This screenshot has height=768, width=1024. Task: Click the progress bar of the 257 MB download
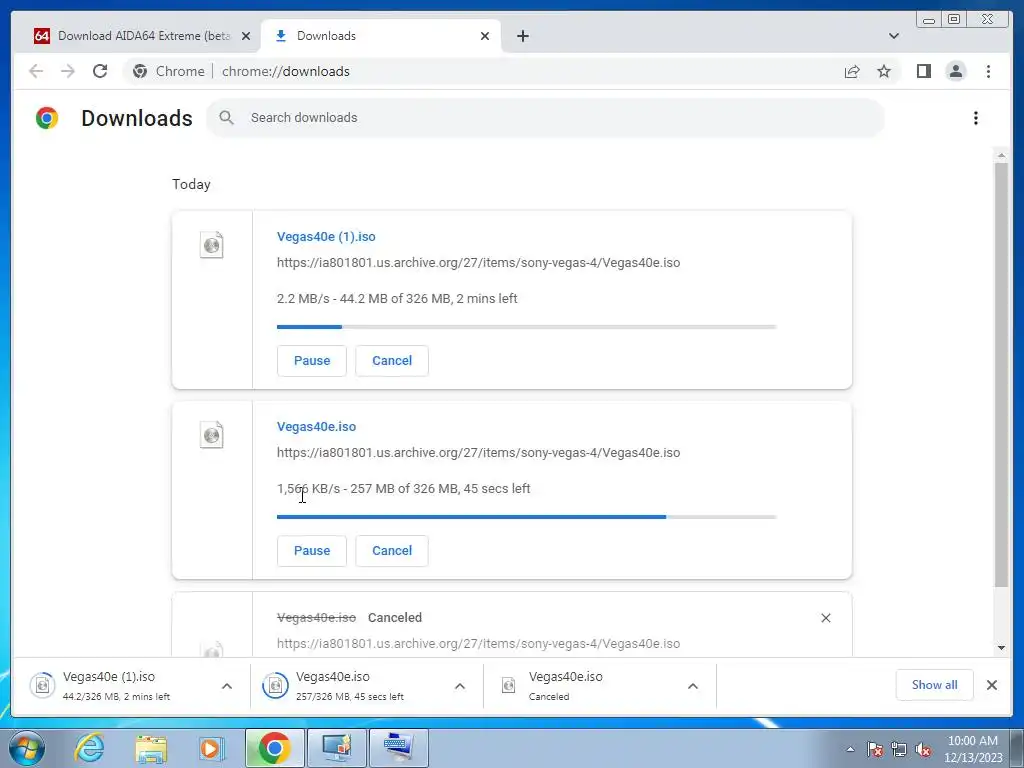tap(526, 517)
